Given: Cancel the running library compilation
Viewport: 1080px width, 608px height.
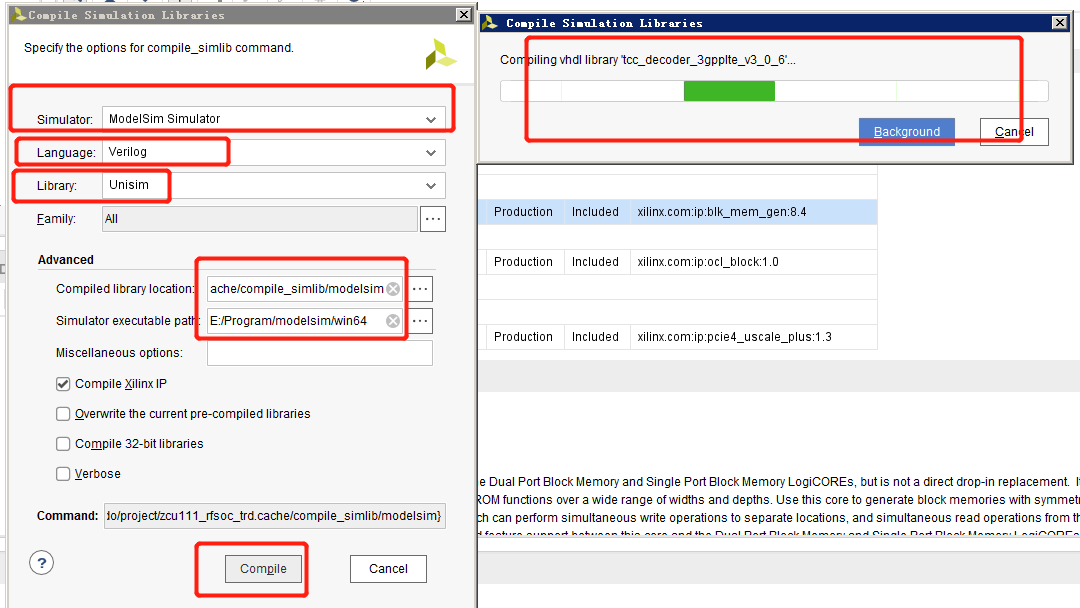Looking at the screenshot, I should (x=1013, y=131).
